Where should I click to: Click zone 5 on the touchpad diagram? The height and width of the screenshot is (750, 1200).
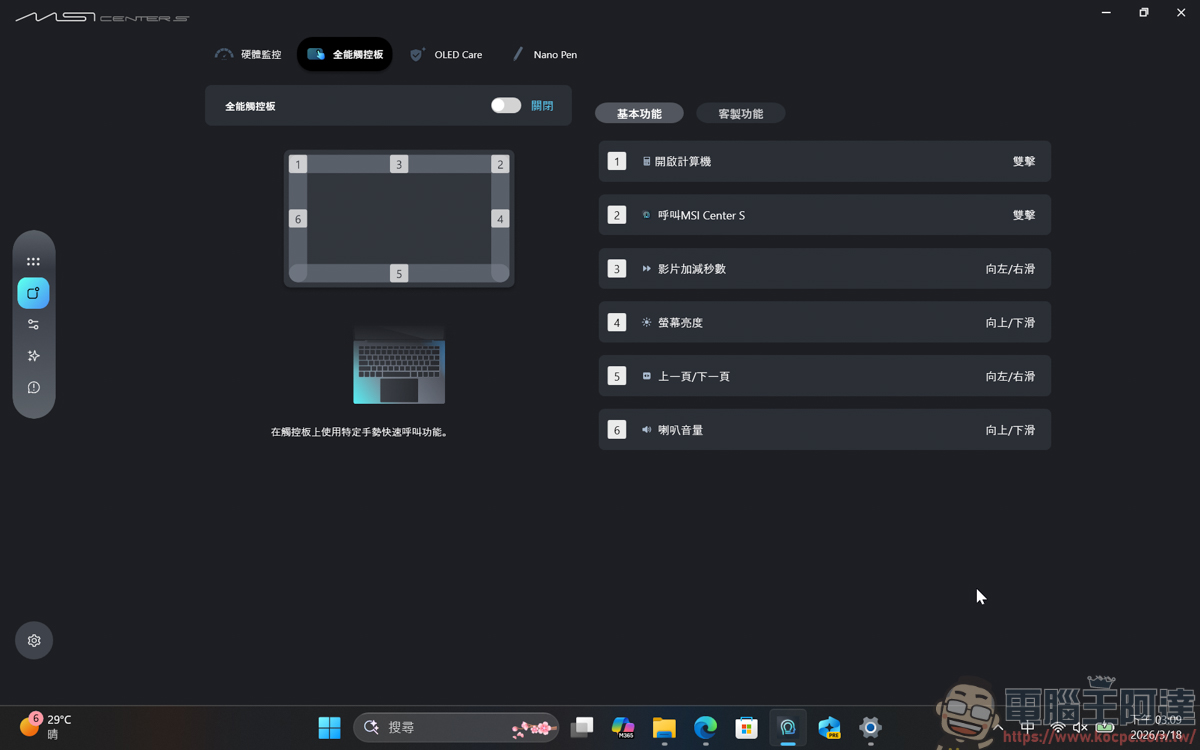(398, 273)
